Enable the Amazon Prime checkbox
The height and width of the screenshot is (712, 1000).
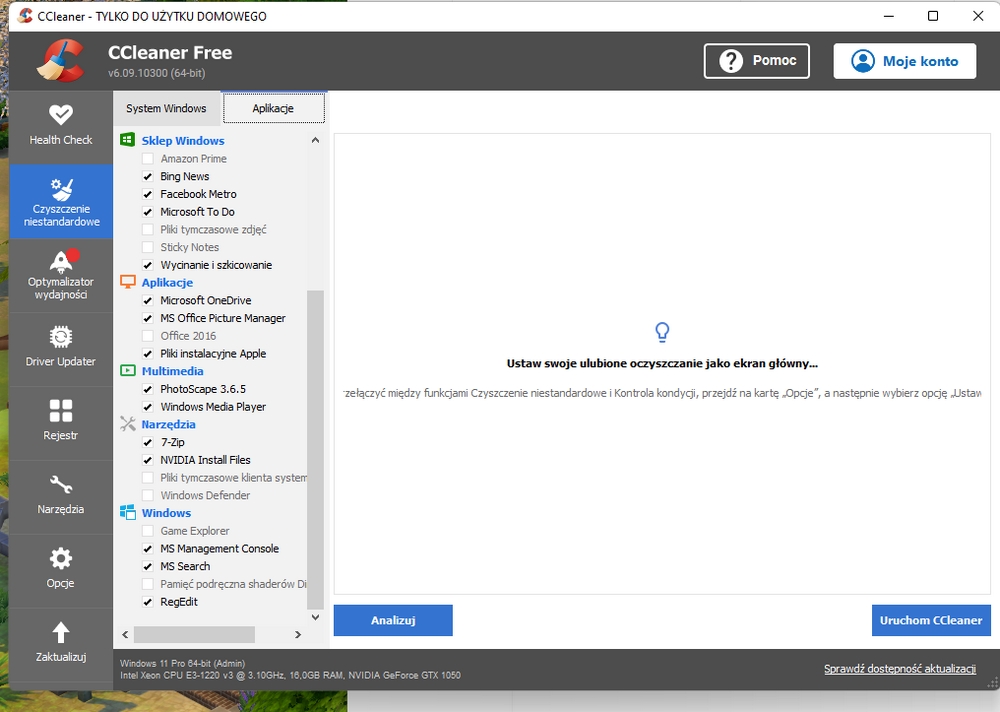[148, 158]
